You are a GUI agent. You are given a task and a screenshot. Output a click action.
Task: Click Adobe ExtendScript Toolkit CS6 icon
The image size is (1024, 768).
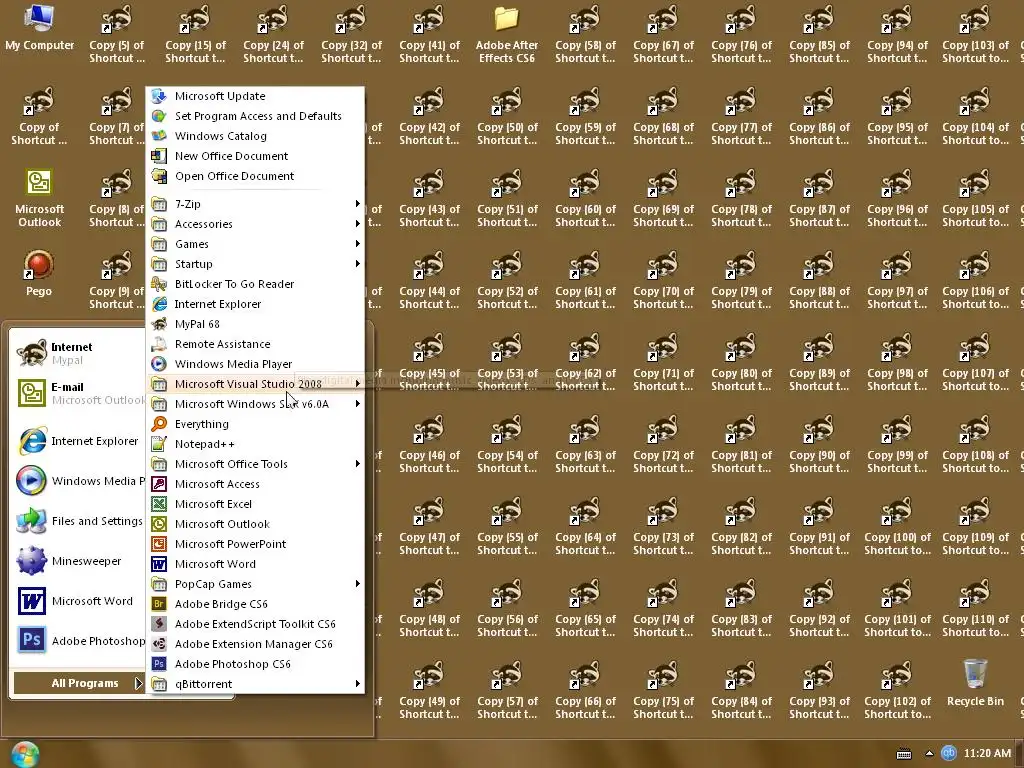tap(159, 624)
